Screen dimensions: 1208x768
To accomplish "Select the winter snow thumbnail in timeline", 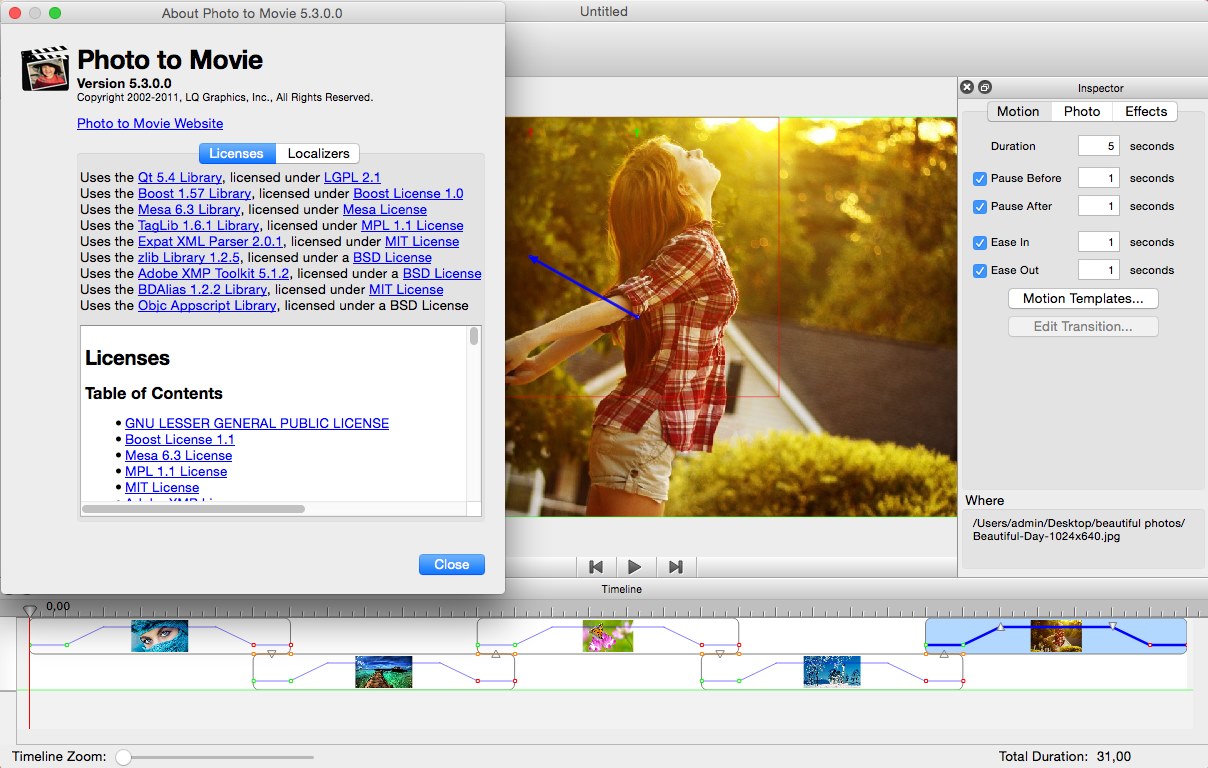I will tap(832, 672).
